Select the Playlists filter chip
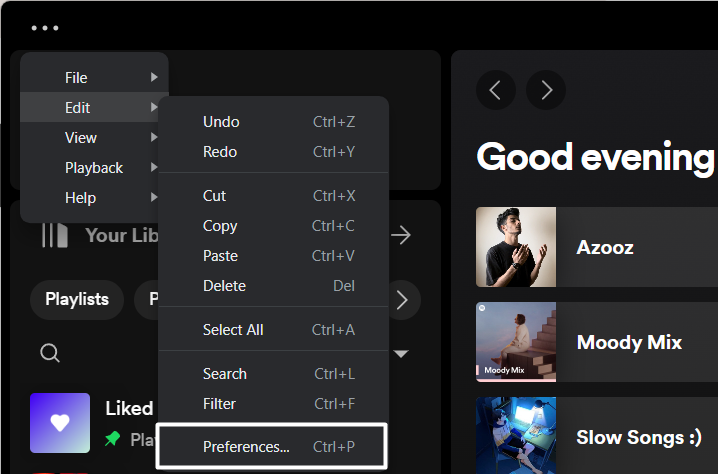The height and width of the screenshot is (474, 718). (77, 299)
